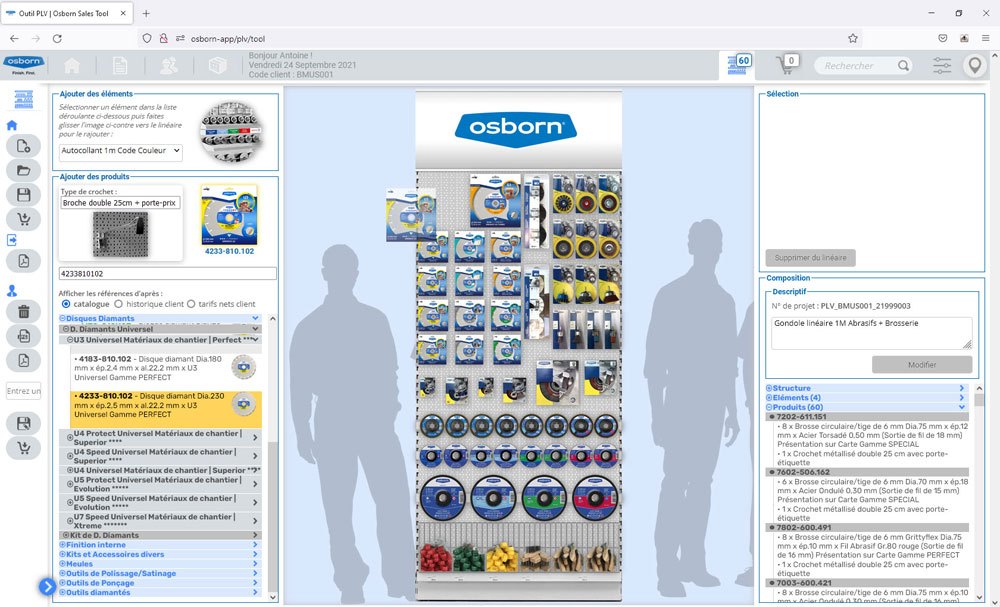The width and height of the screenshot is (1000, 607).
Task: Open the shopping cart showing 0
Action: click(x=787, y=65)
